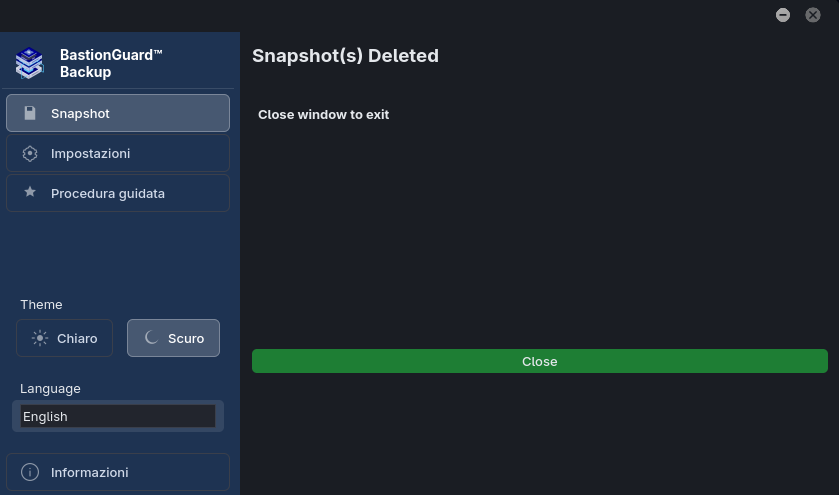Click the Snapshot(s) Deleted heading

346,56
